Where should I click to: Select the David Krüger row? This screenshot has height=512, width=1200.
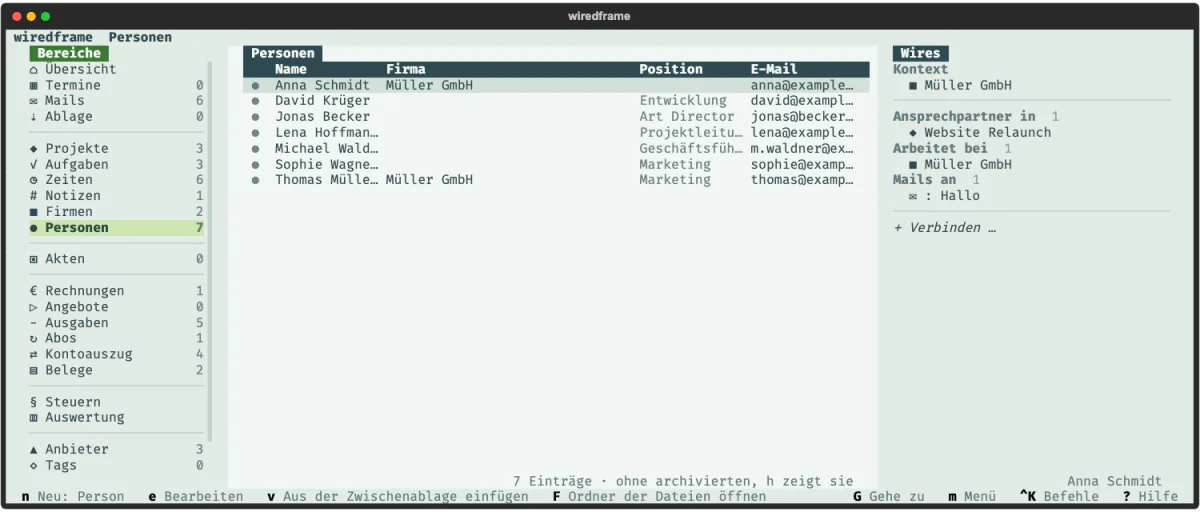[556, 101]
